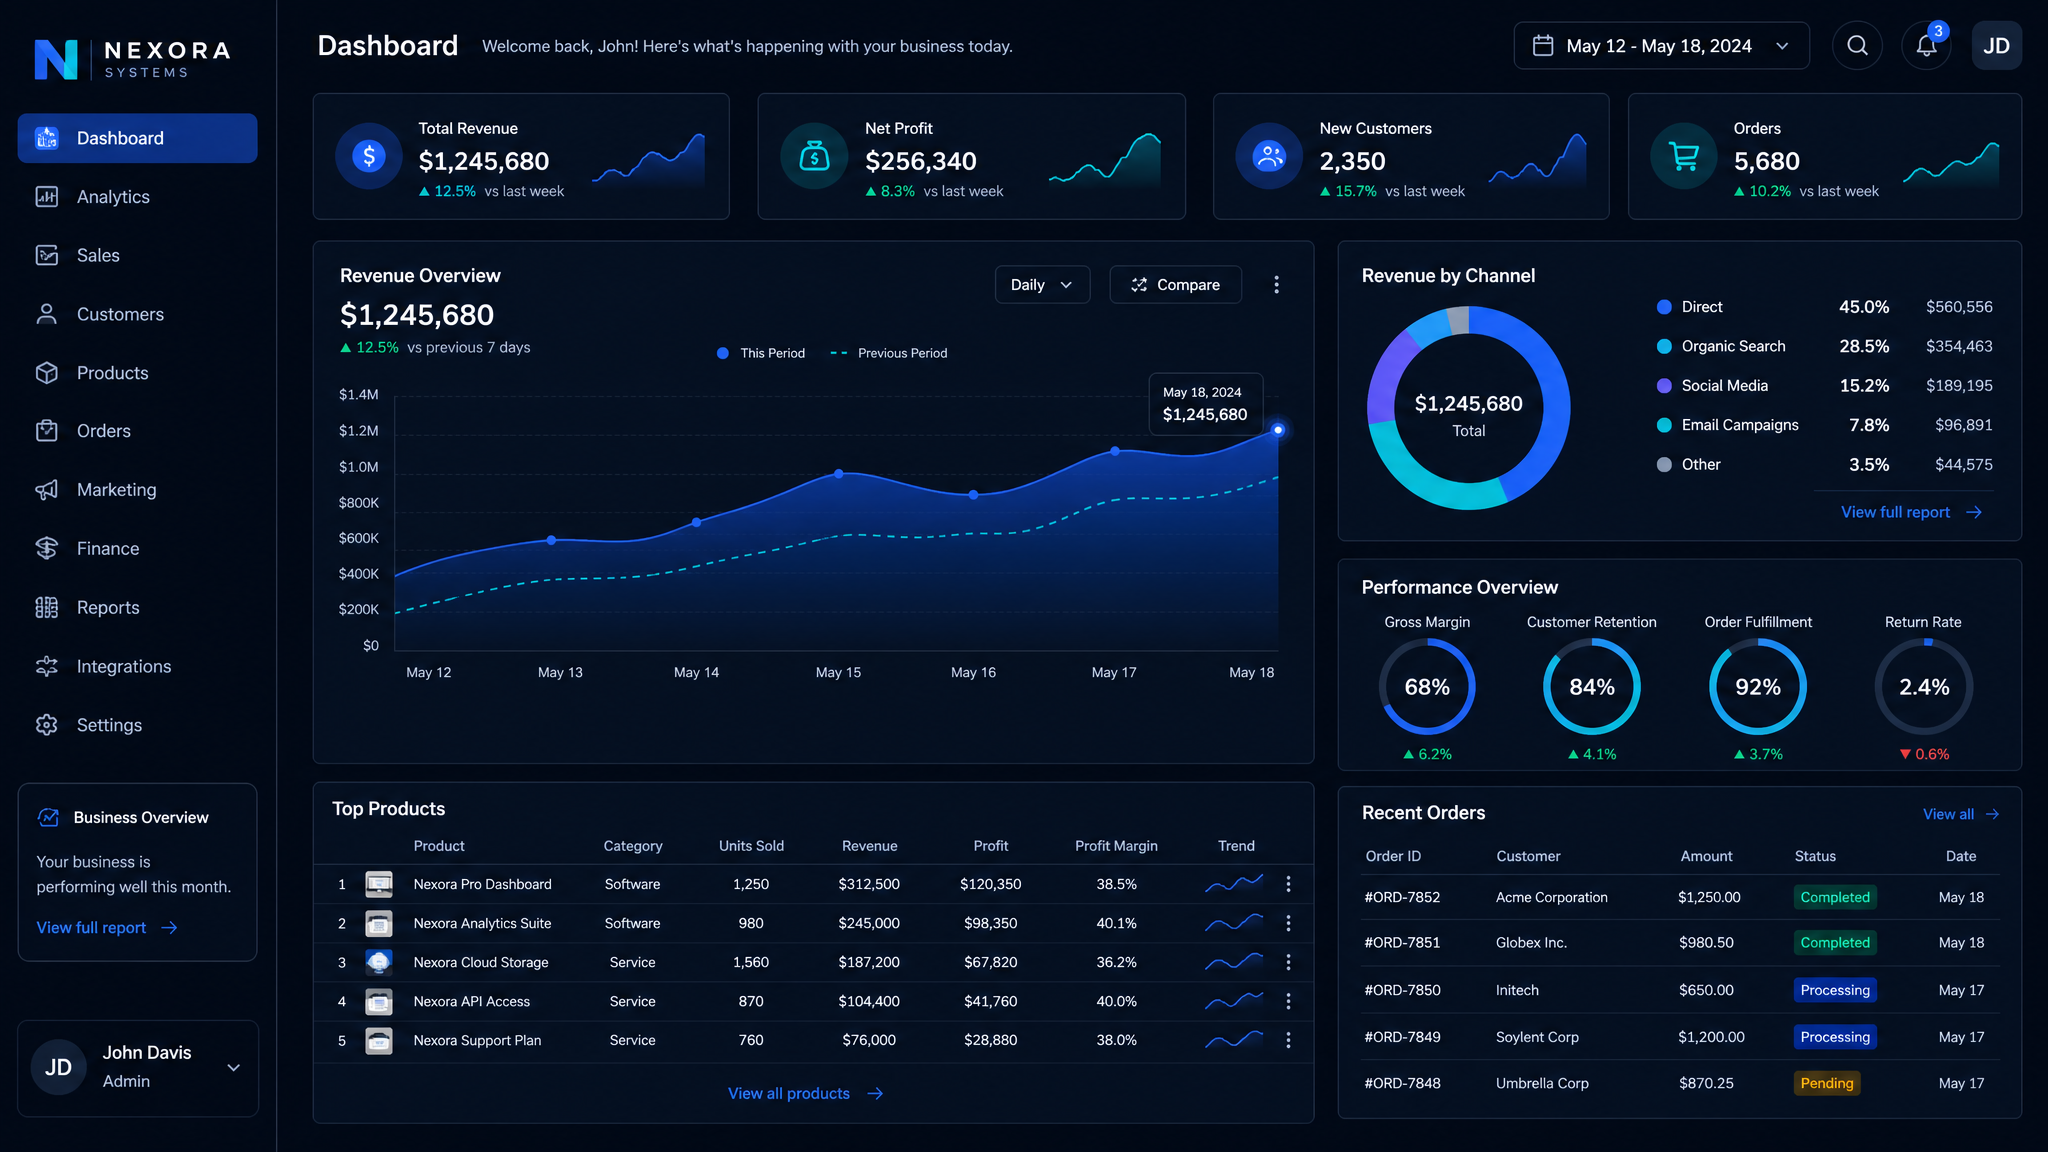Click the Order Fulfillment 92% gauge
Image resolution: width=2048 pixels, height=1152 pixels.
[1758, 687]
